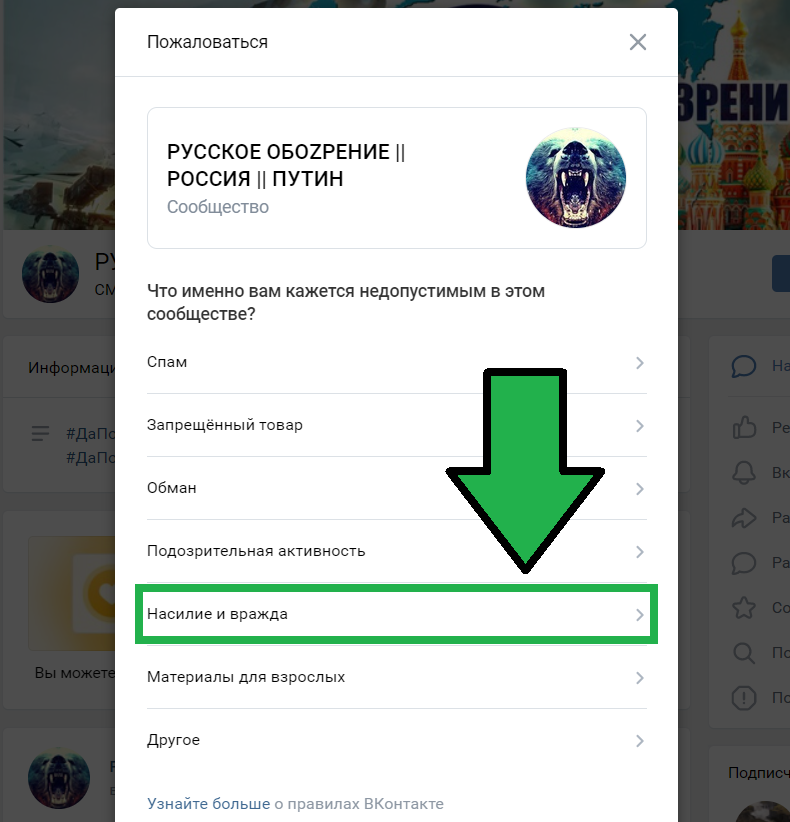Choose Запрещённый товар option
Viewport: 790px width, 822px height.
tap(396, 425)
